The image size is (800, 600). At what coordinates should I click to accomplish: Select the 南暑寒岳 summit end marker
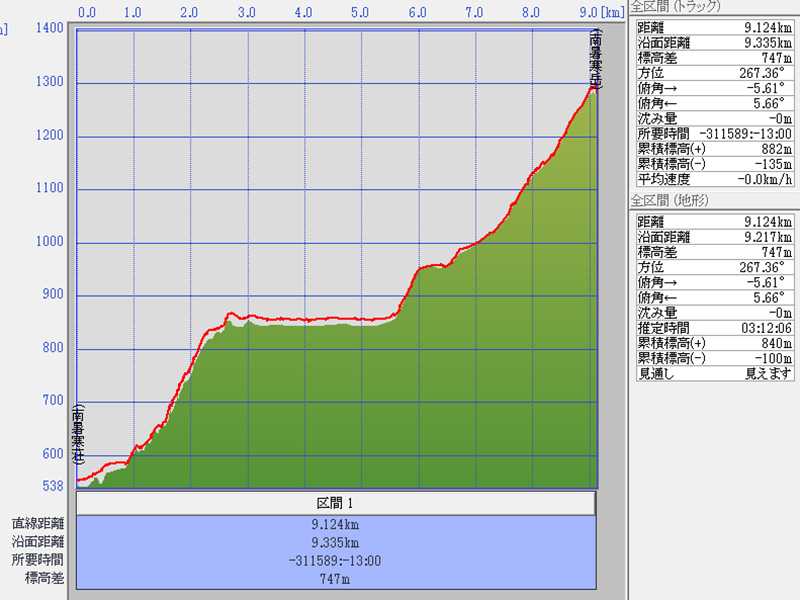(595, 57)
